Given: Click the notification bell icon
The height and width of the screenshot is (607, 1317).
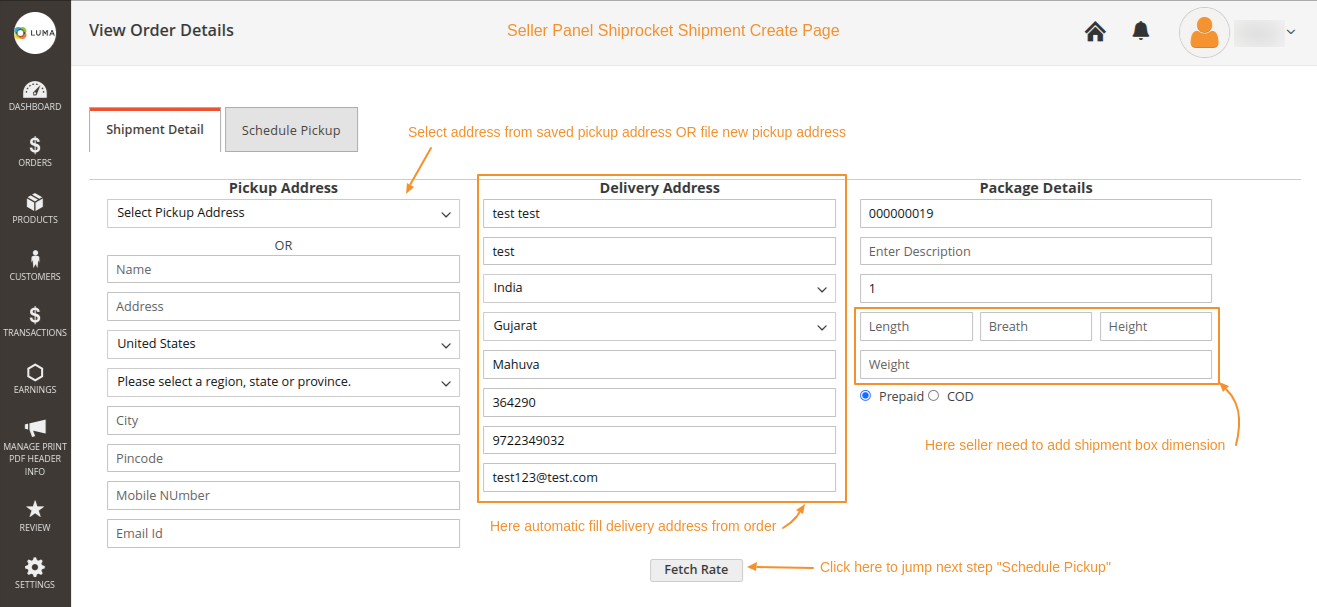Looking at the screenshot, I should (x=1140, y=31).
